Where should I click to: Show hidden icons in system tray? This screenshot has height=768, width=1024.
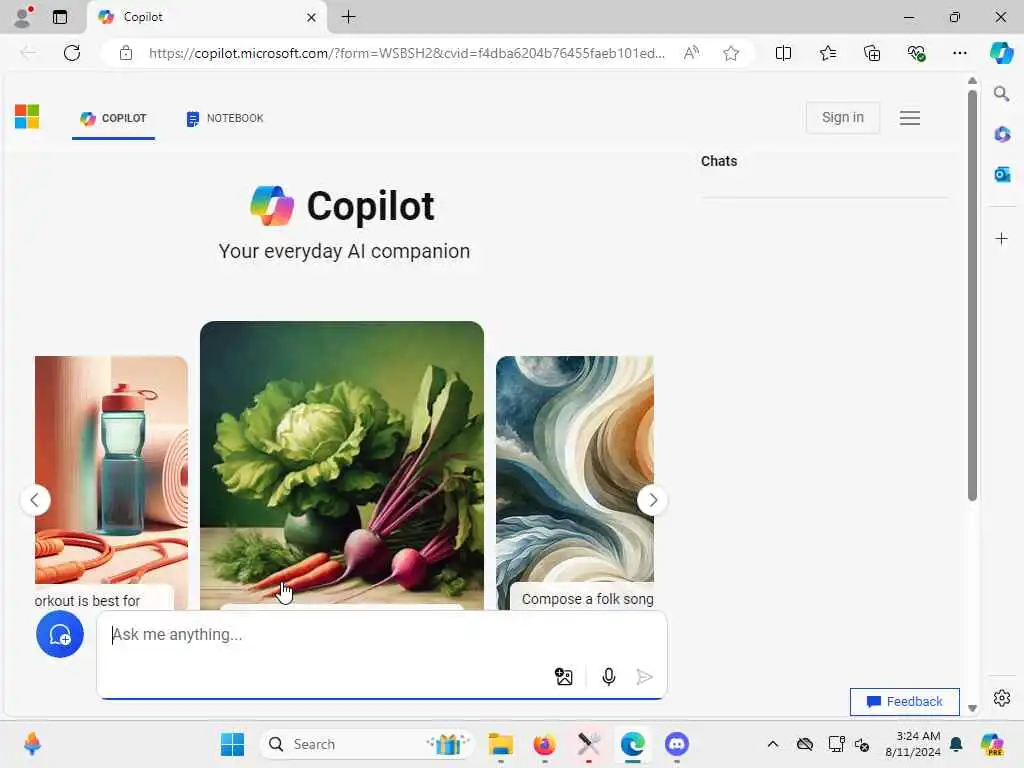(x=773, y=744)
